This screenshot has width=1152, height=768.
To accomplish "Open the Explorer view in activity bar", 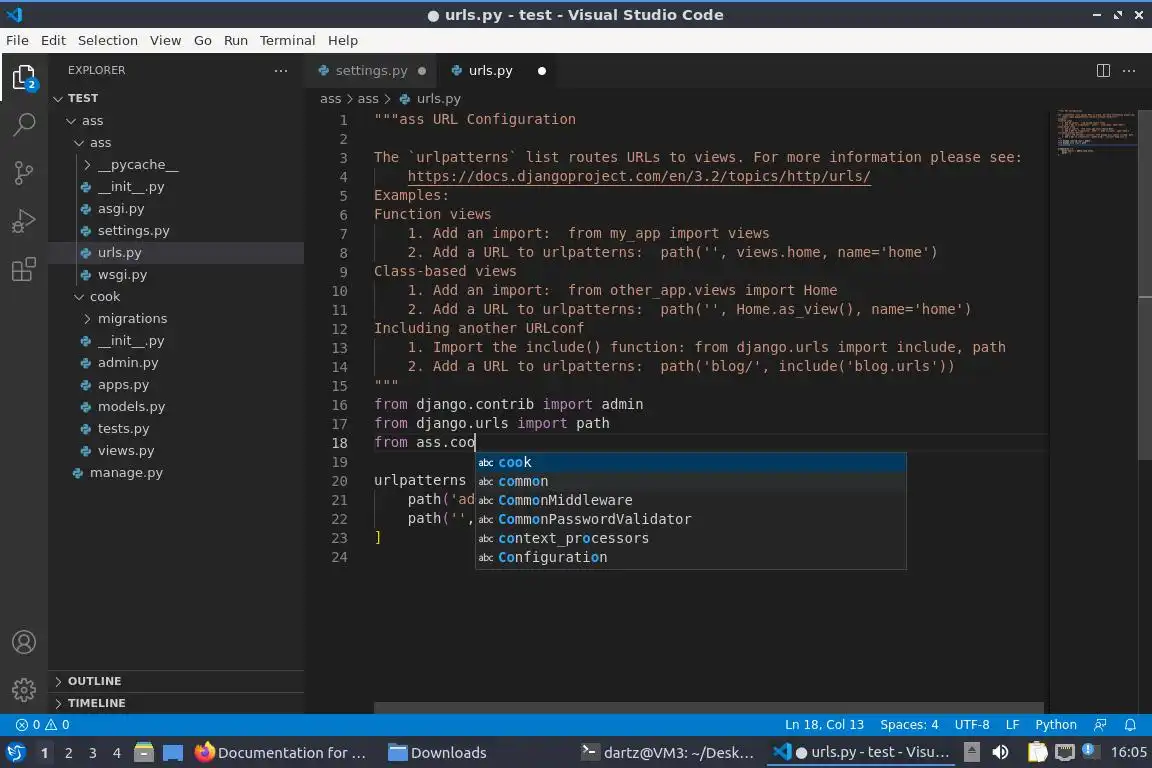I will coord(24,77).
